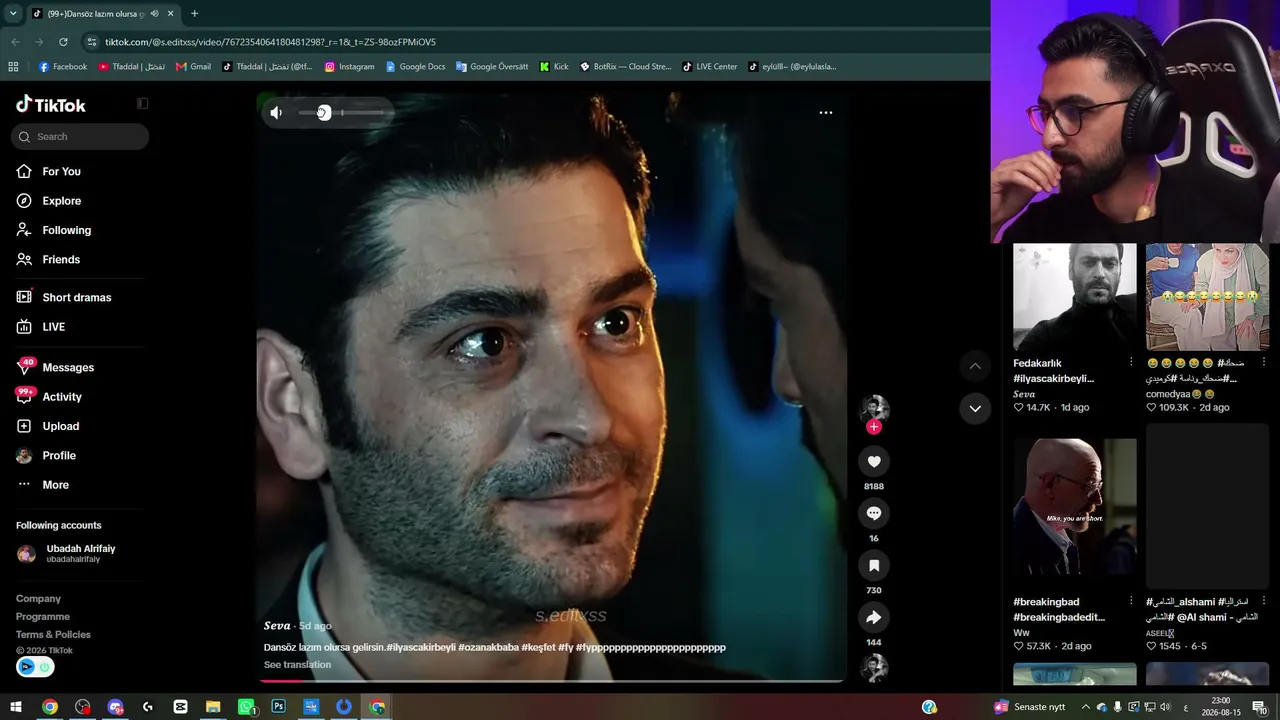Open the site information icon in address bar
The height and width of the screenshot is (720, 1280).
point(92,42)
